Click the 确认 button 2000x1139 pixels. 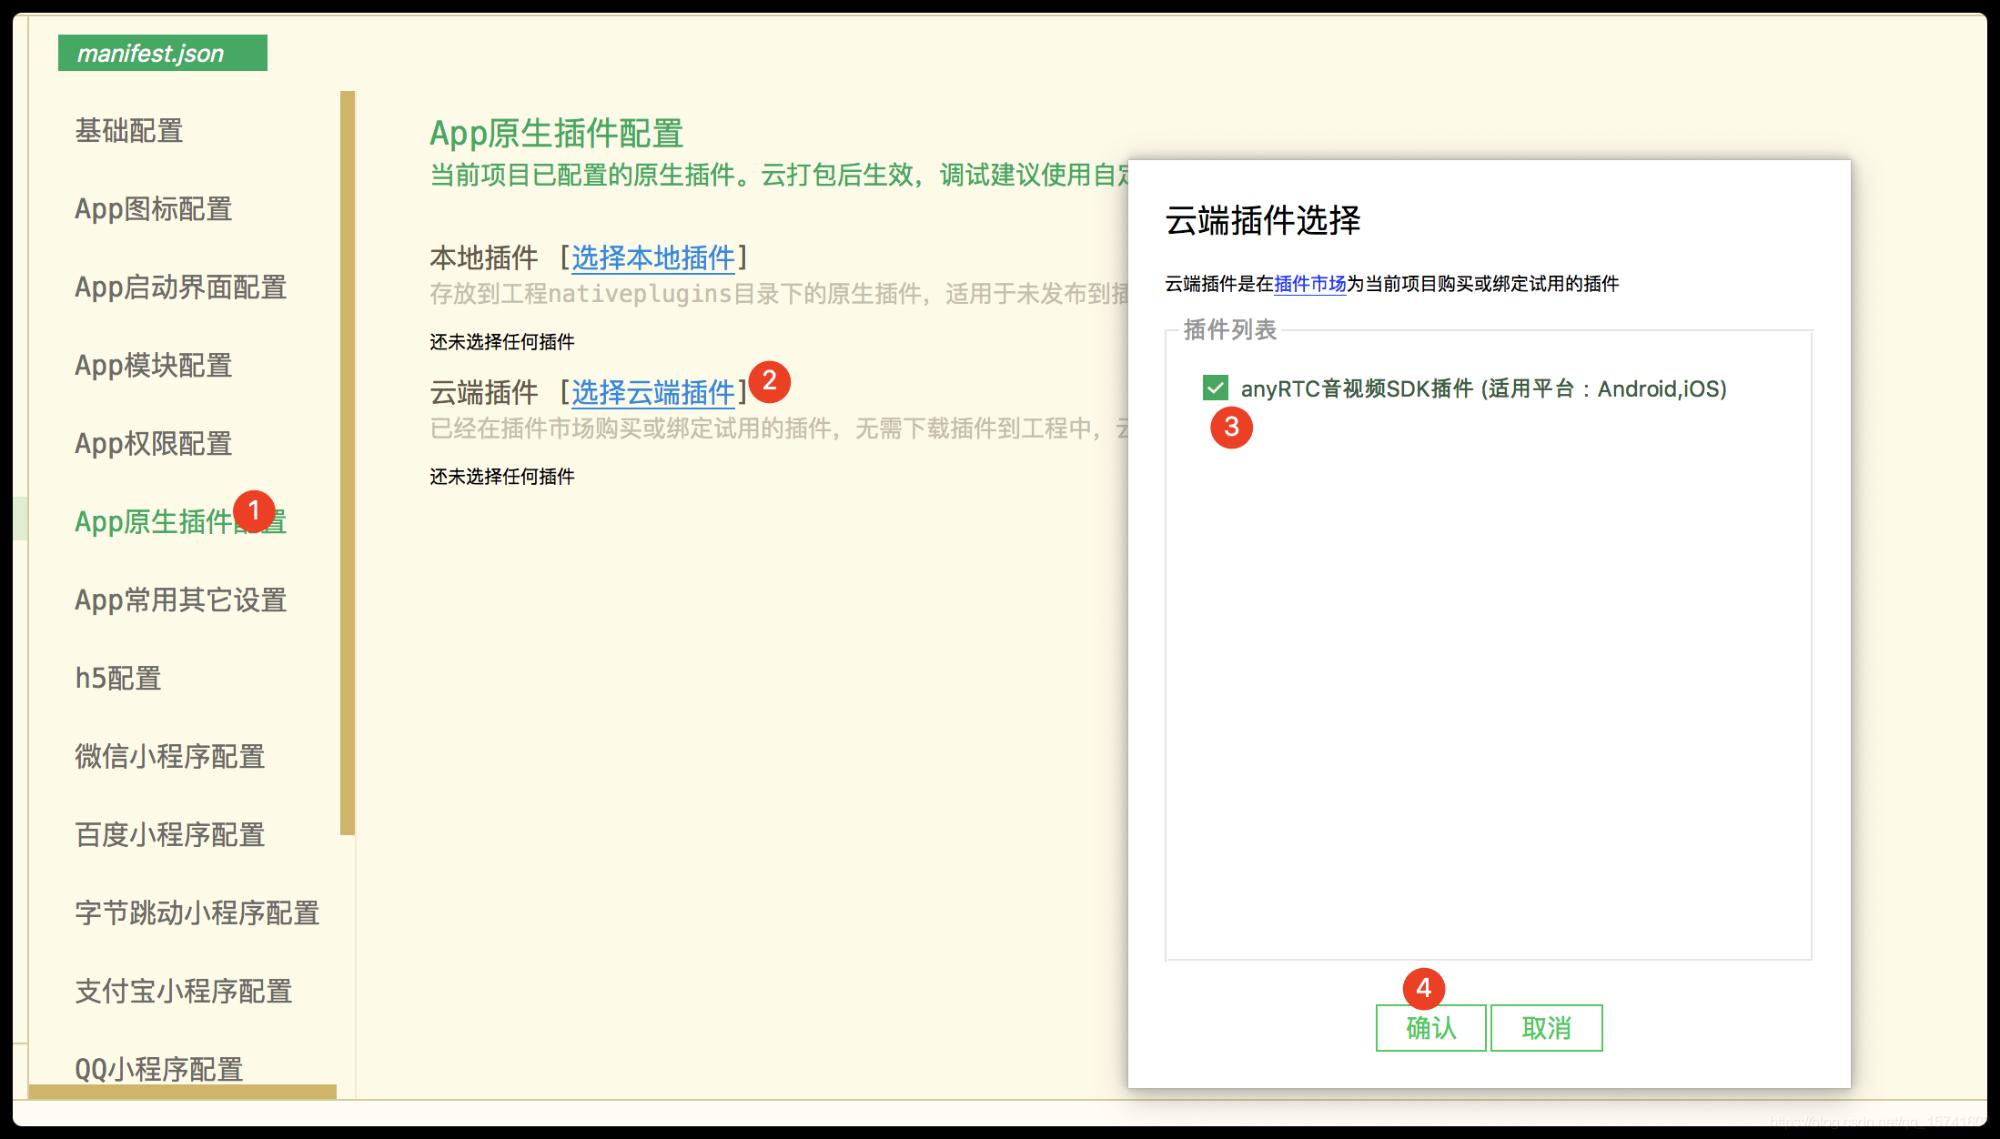point(1431,1028)
